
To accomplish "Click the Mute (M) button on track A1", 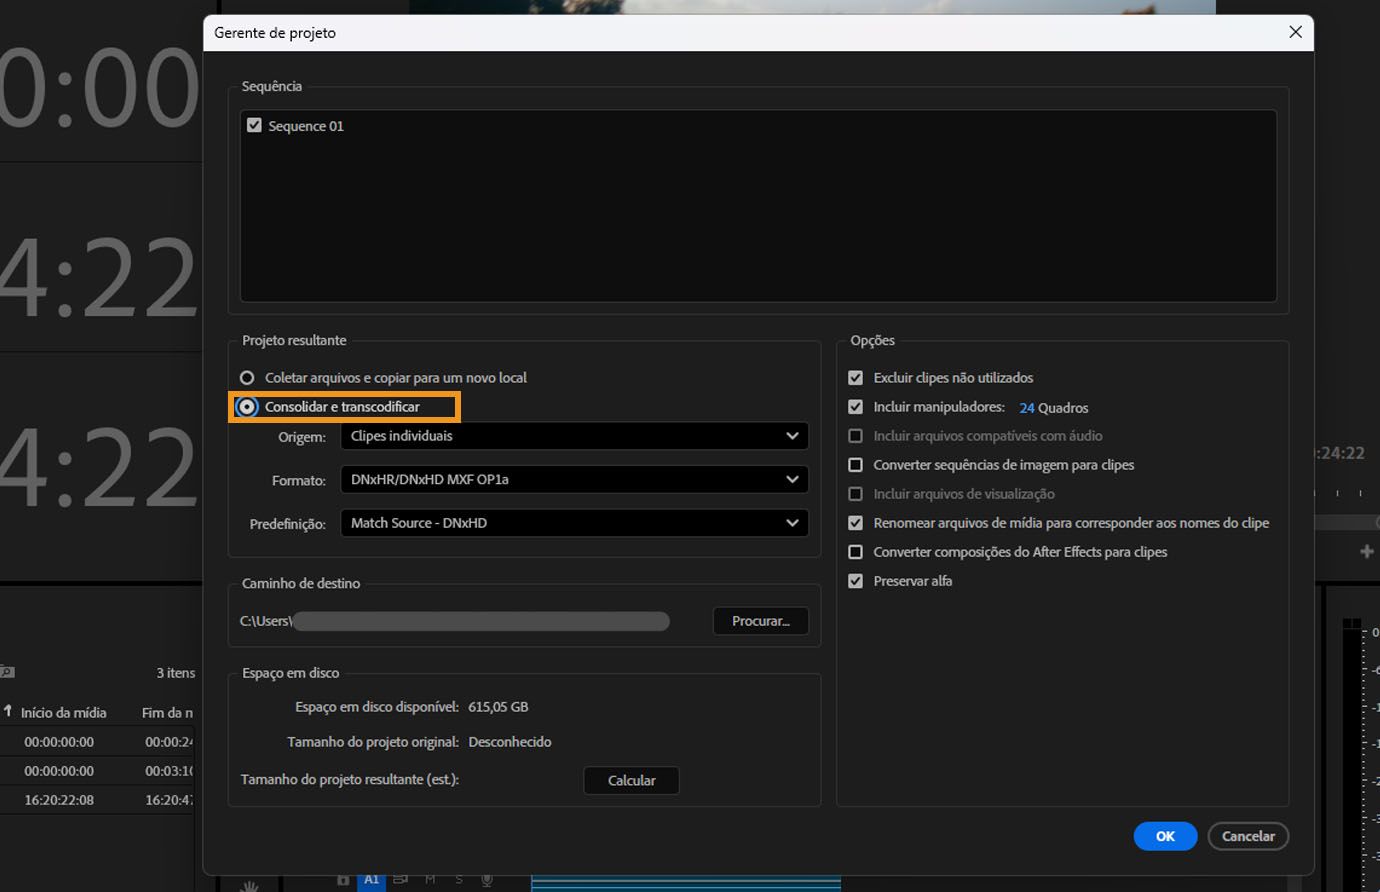I will 430,880.
